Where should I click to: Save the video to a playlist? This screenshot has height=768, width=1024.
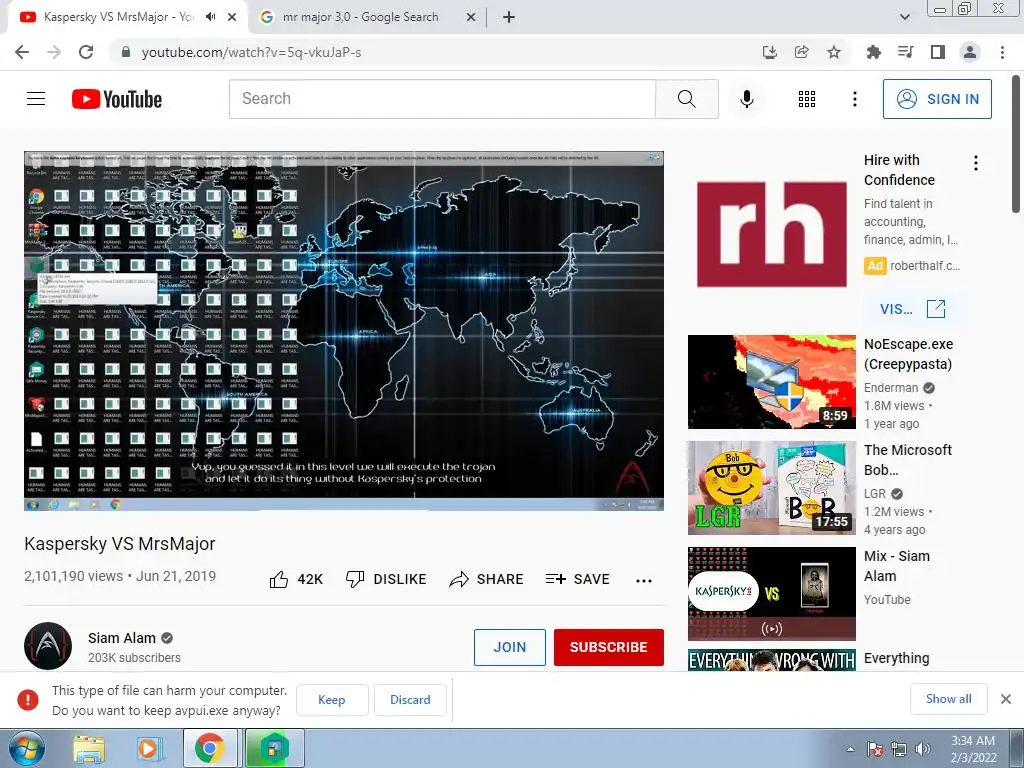(578, 579)
